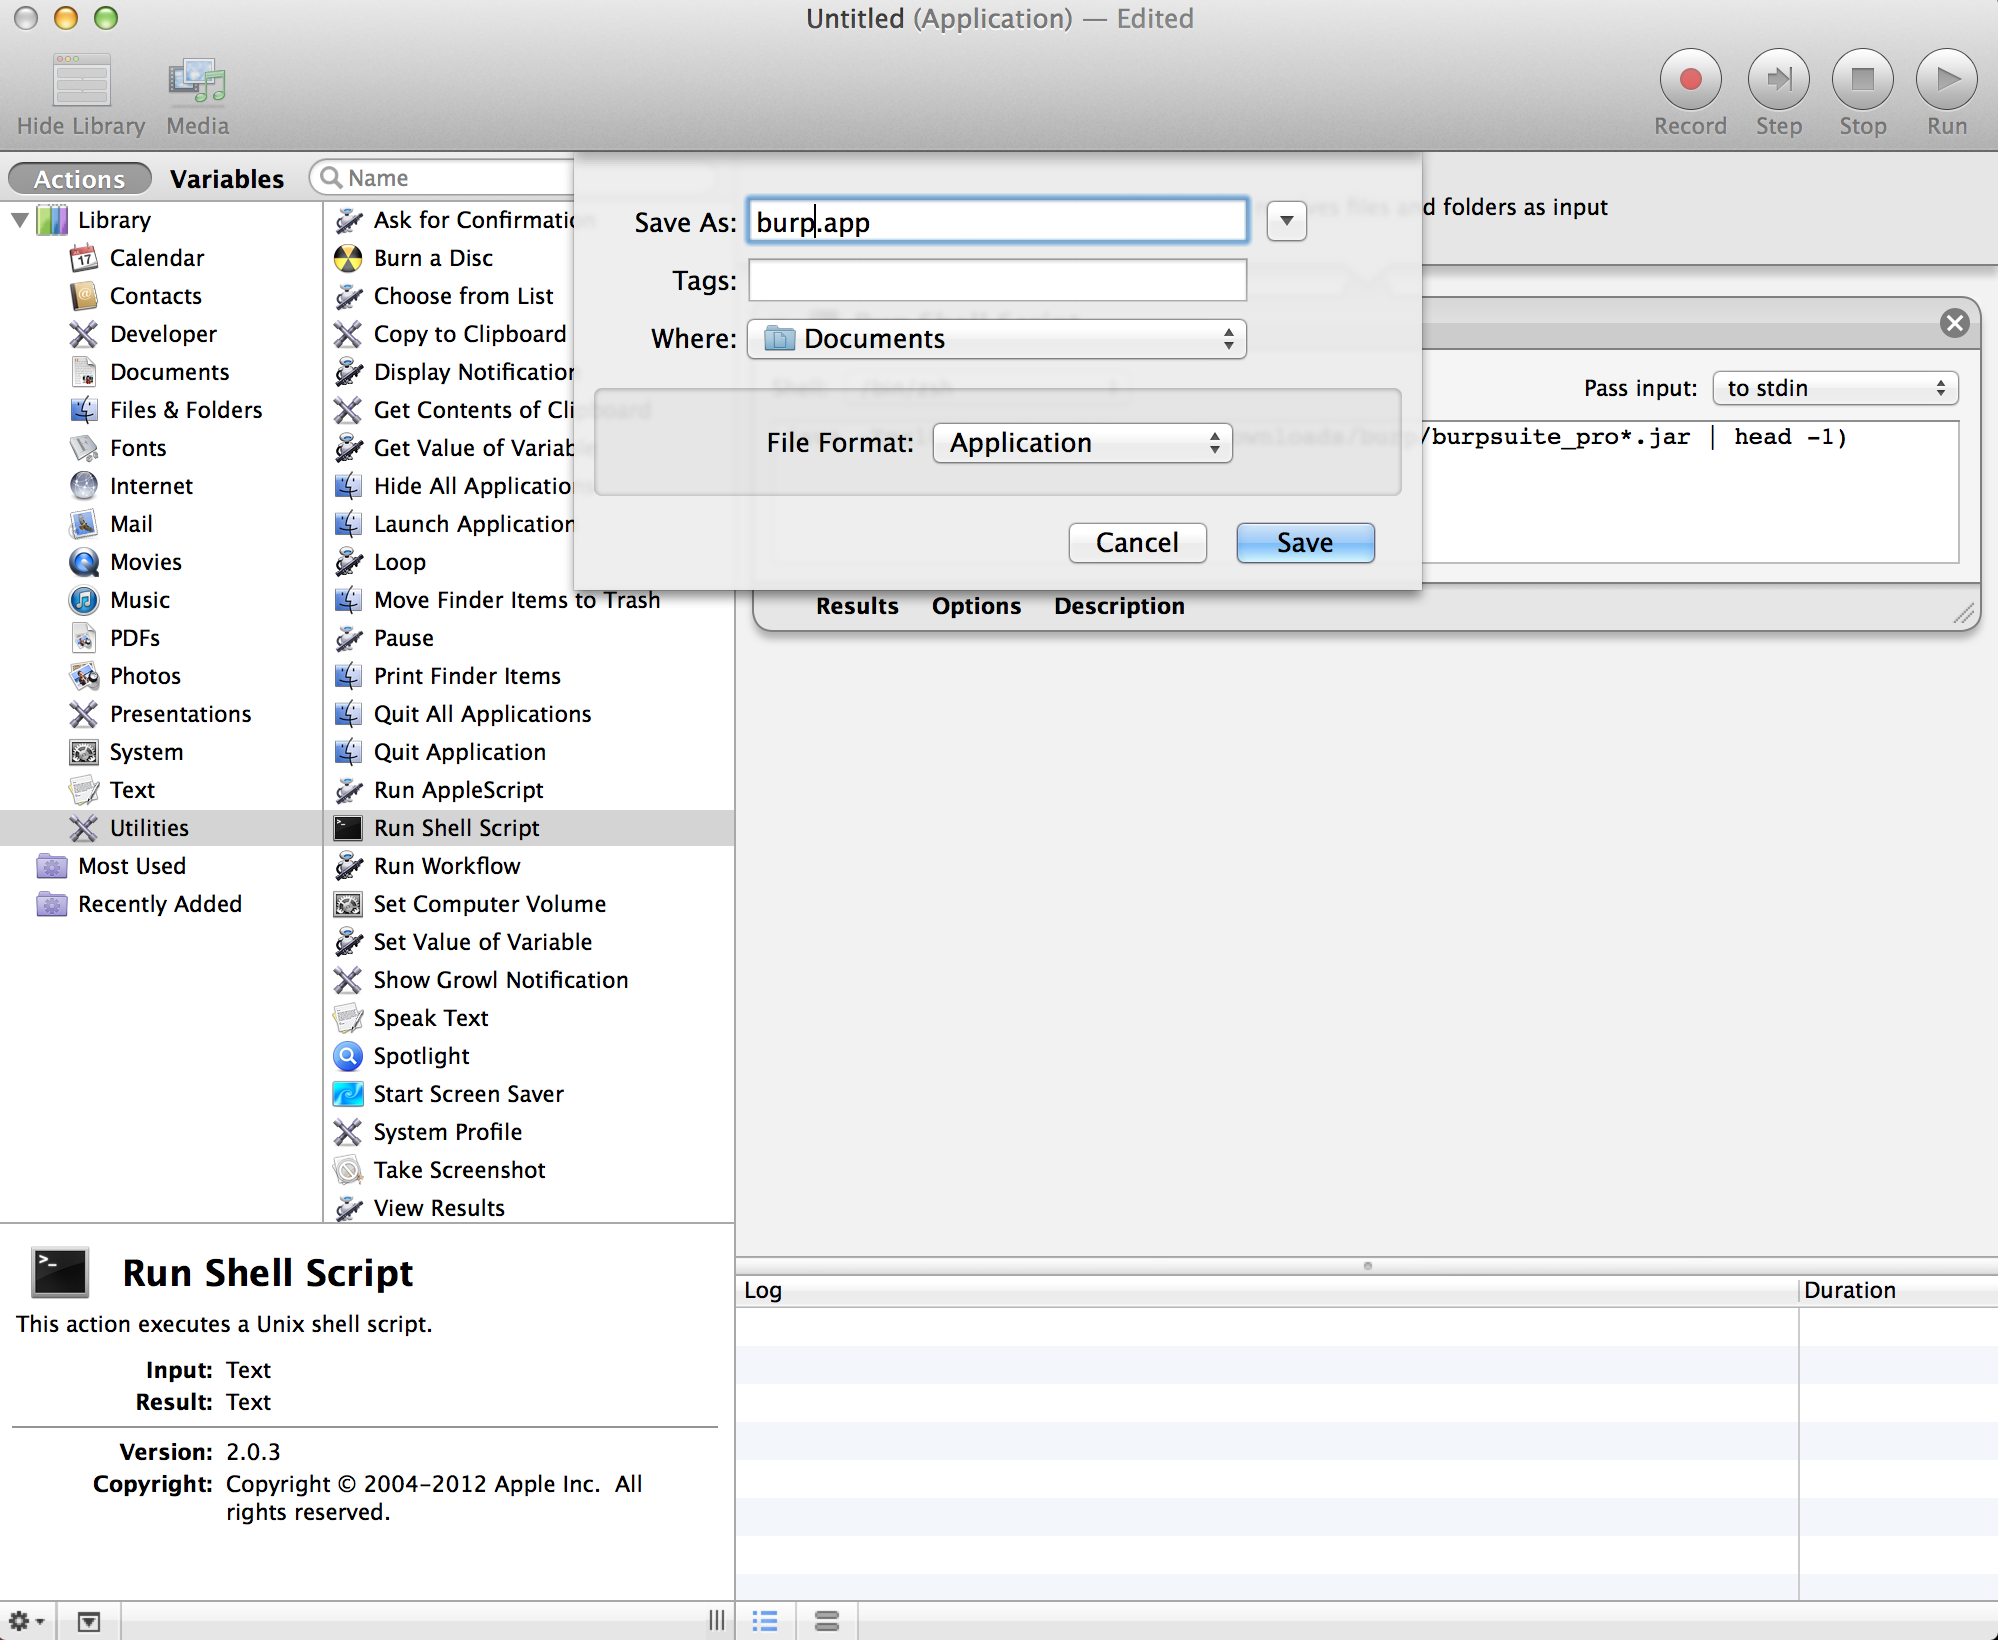The image size is (1998, 1640).
Task: Collapse the Library tree disclosure triangle
Action: tap(20, 220)
